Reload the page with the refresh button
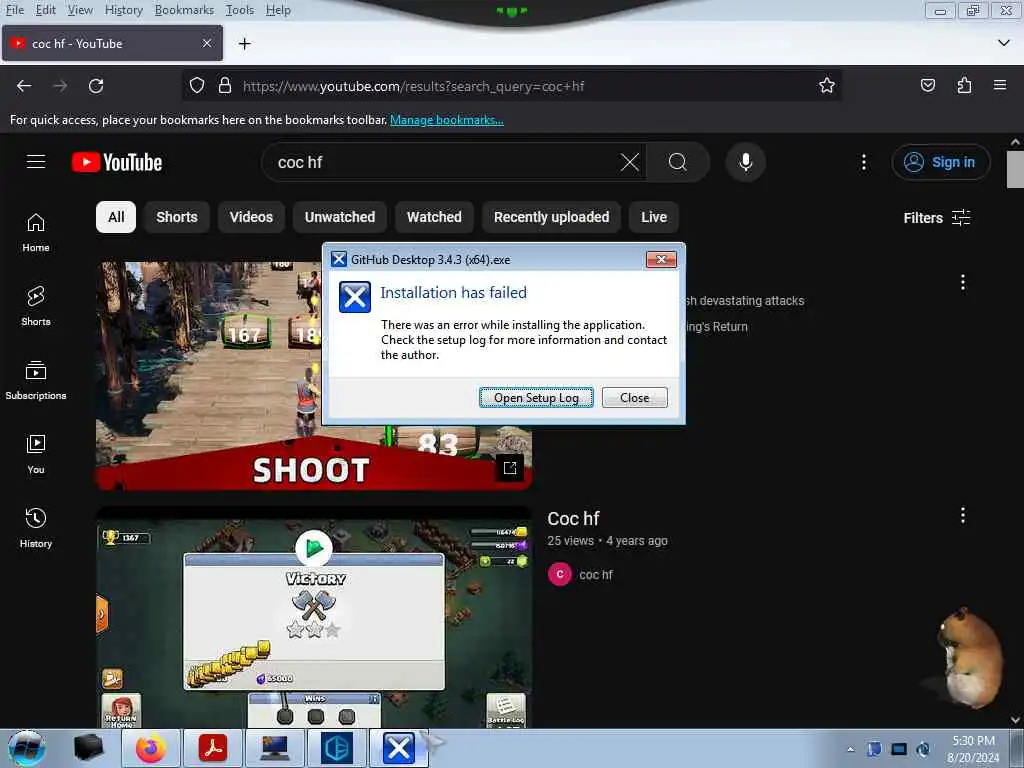Viewport: 1024px width, 768px height. tap(96, 86)
